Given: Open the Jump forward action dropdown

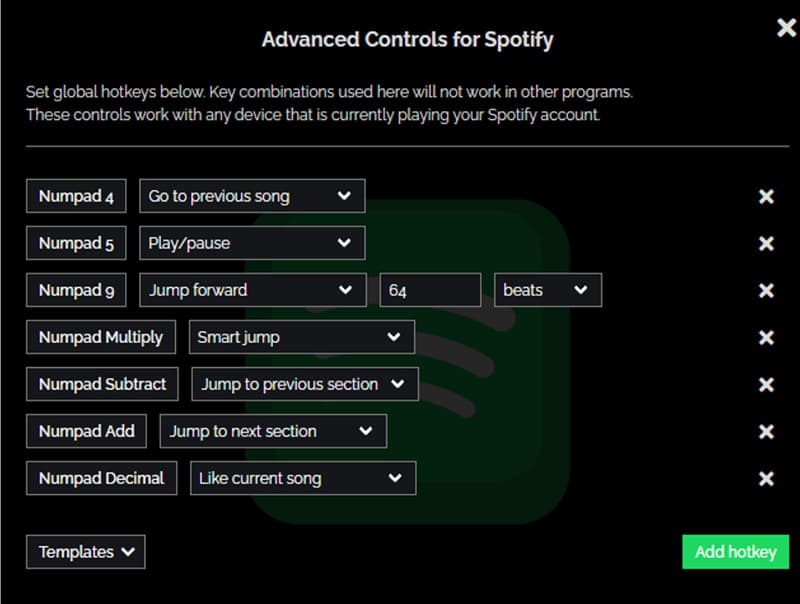Looking at the screenshot, I should point(252,290).
